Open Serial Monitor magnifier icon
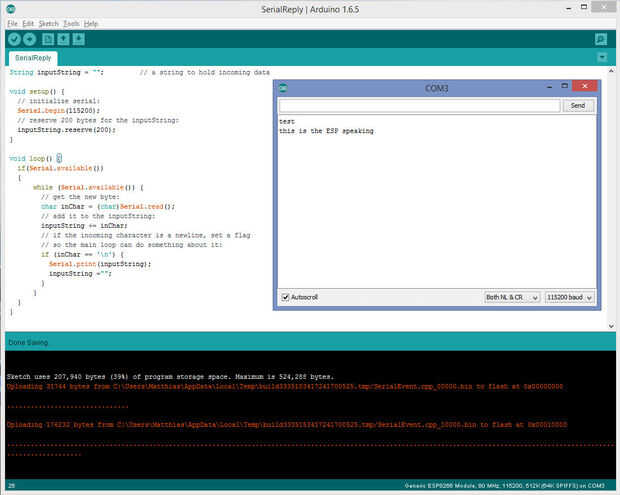 coord(601,39)
